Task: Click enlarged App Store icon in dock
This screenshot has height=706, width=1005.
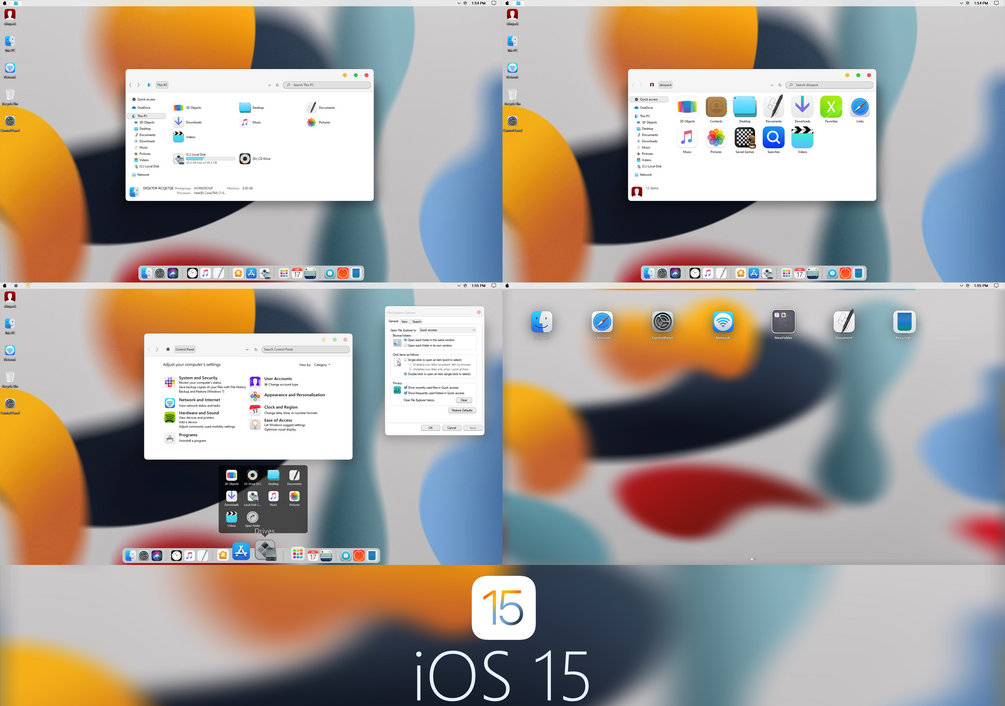Action: coord(241,551)
